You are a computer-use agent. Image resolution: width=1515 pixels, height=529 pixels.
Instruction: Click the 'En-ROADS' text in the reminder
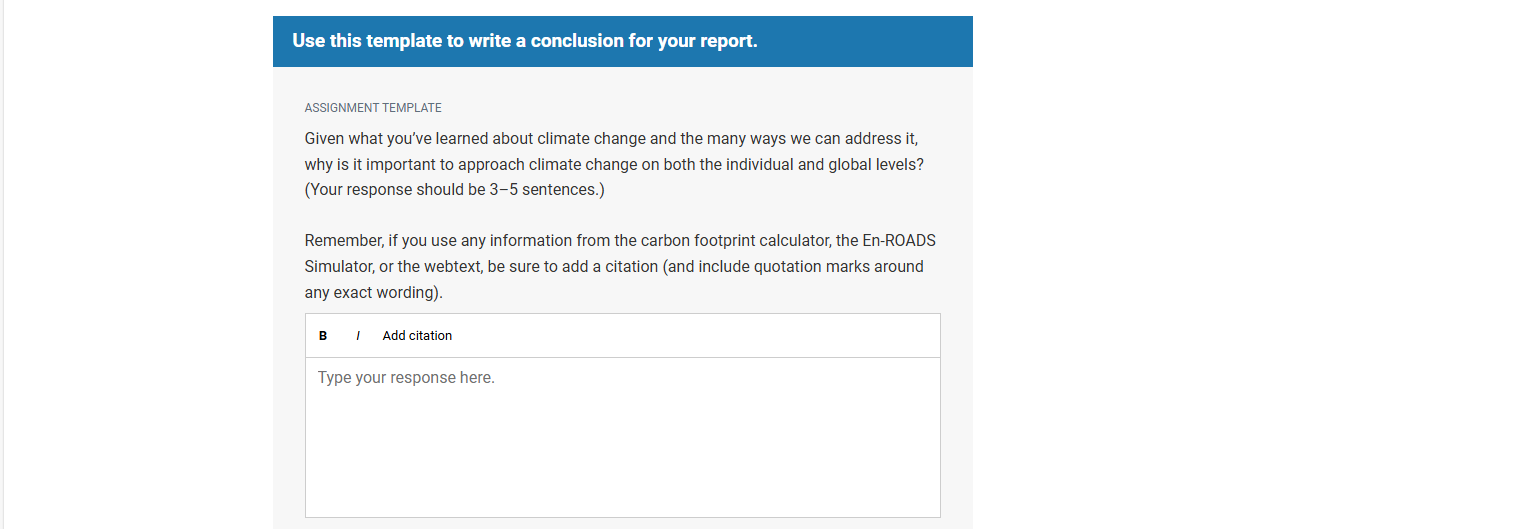coord(899,241)
